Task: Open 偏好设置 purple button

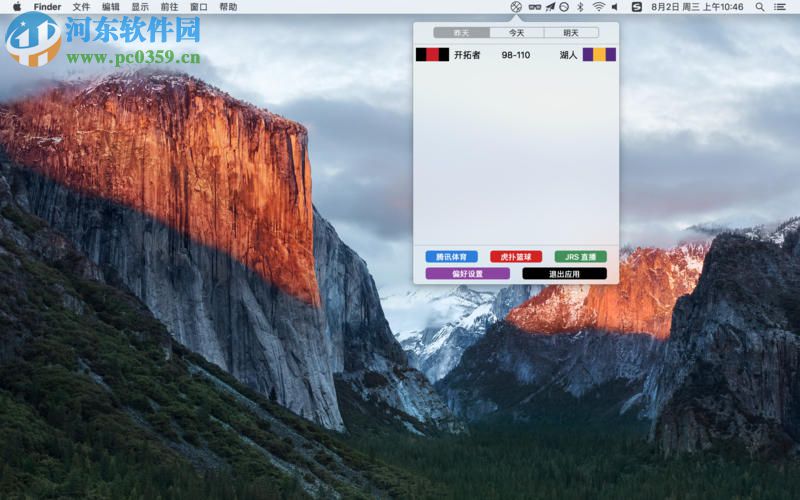Action: click(467, 273)
